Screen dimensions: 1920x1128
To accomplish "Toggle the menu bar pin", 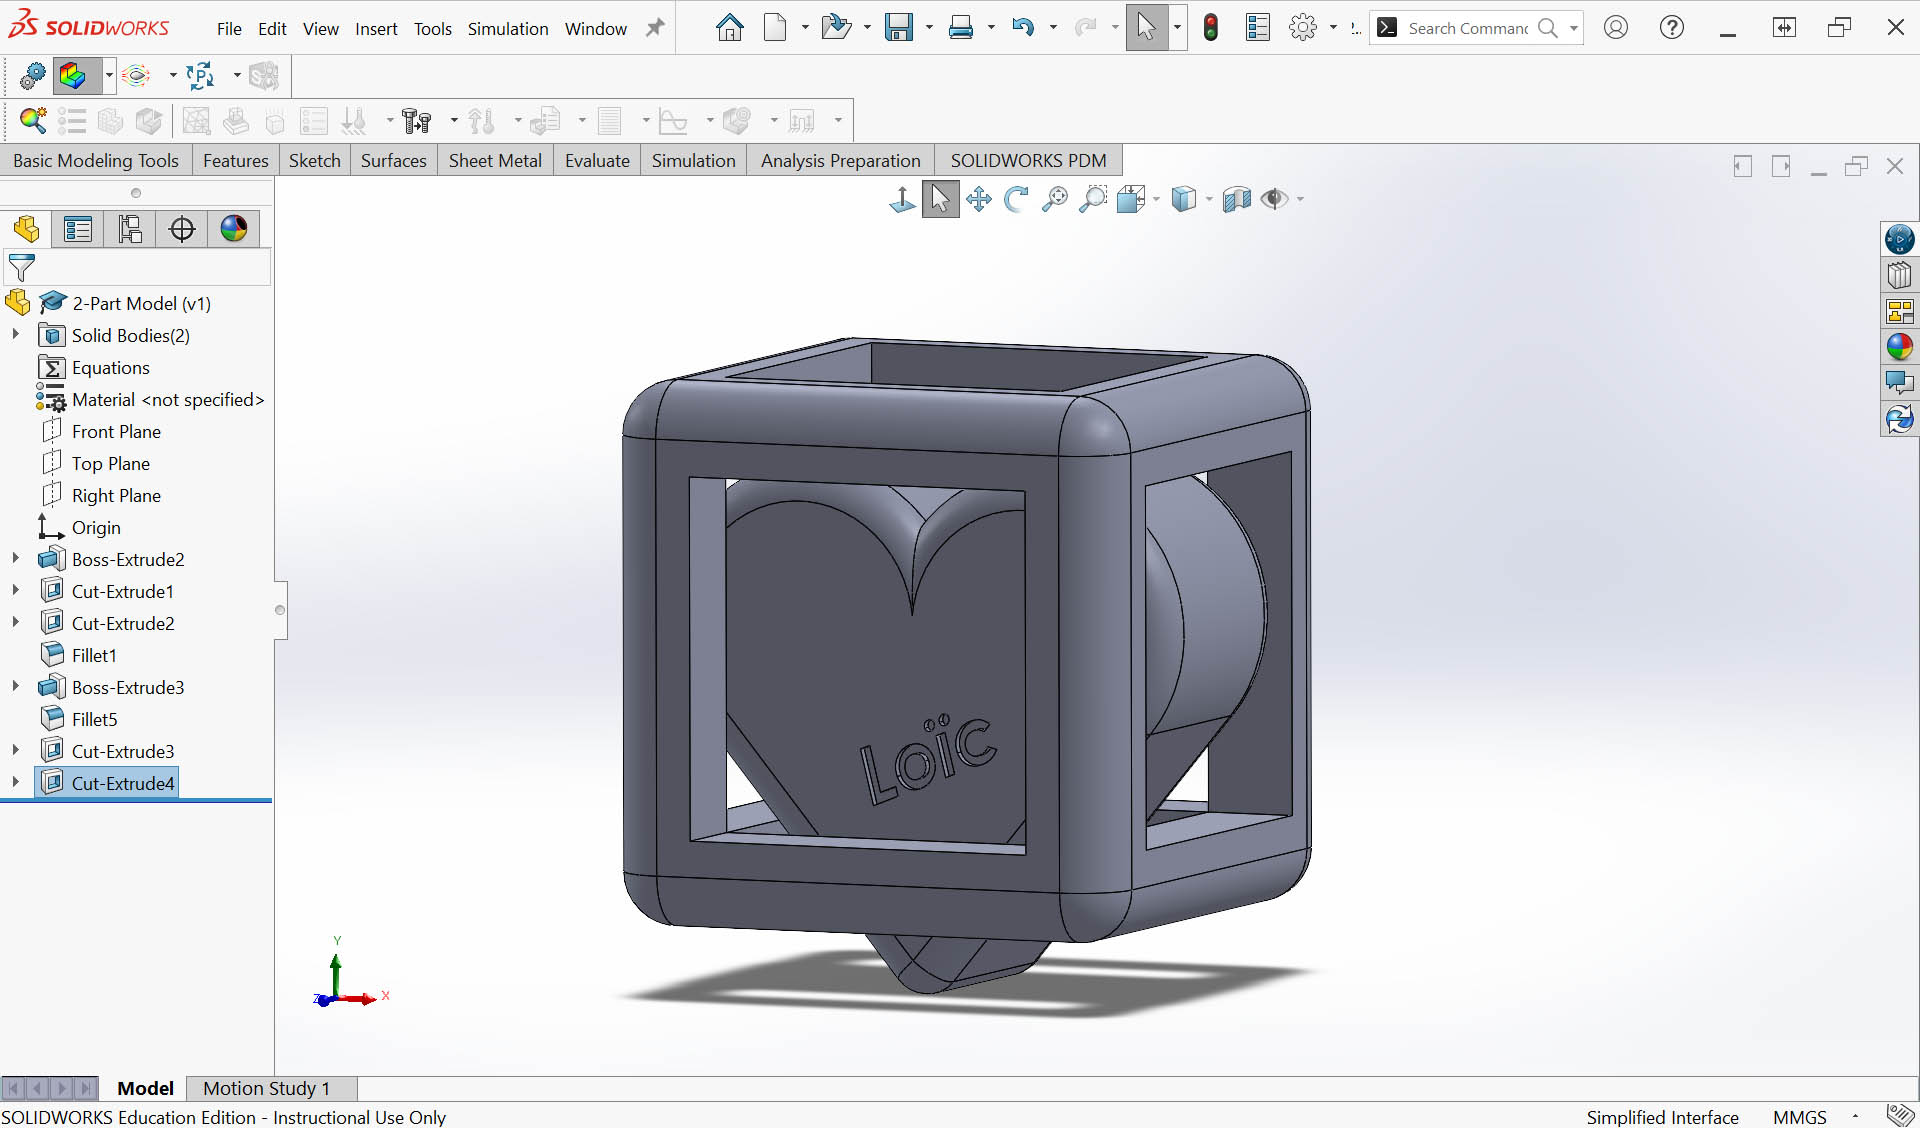I will [655, 28].
